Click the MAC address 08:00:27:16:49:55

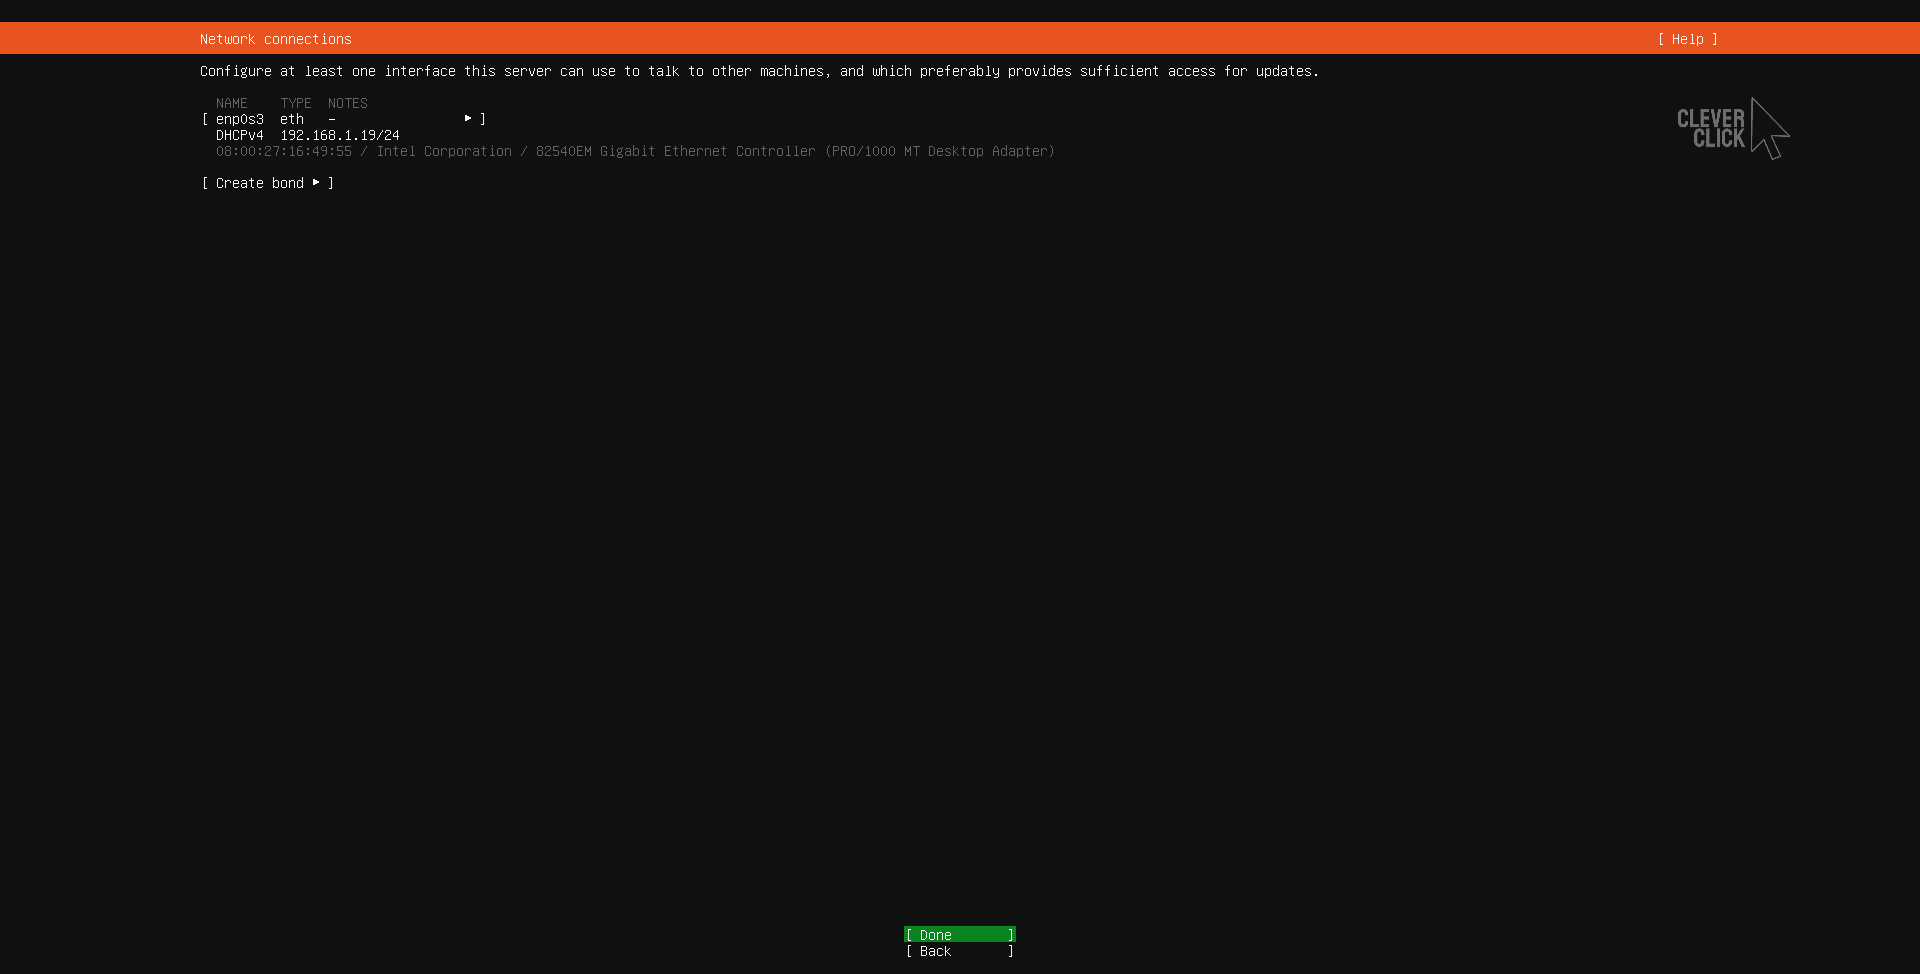tap(284, 151)
